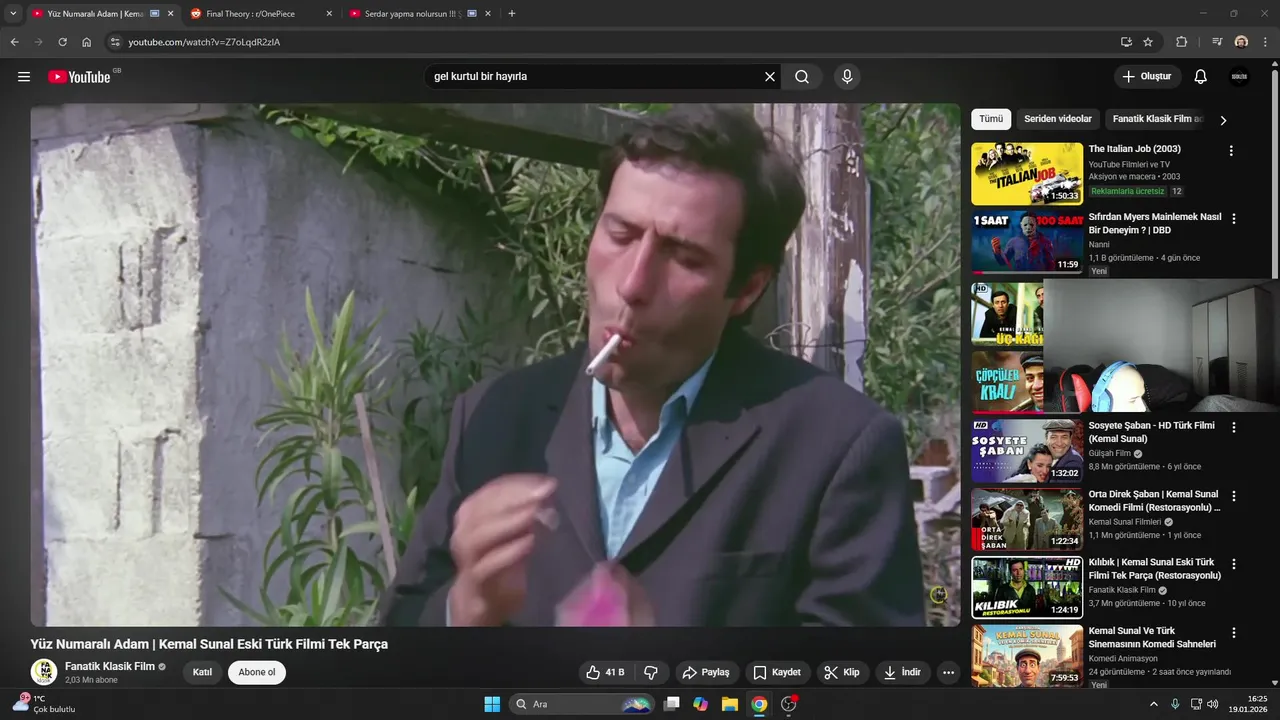Click the Gülşah Film channel name

(1110, 453)
